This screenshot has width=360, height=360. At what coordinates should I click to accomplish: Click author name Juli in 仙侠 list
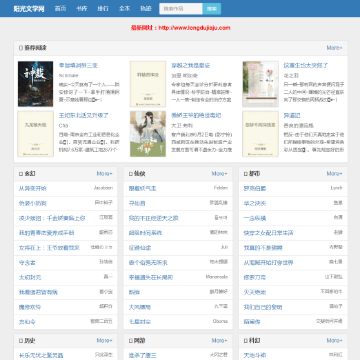click(x=224, y=247)
